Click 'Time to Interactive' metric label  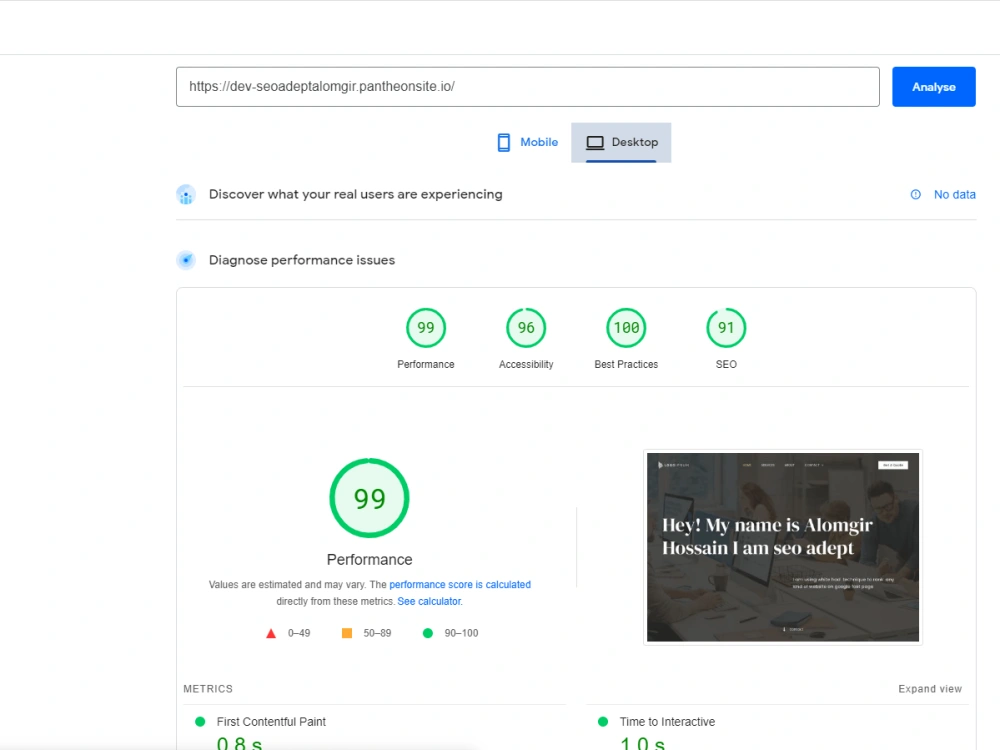click(667, 722)
